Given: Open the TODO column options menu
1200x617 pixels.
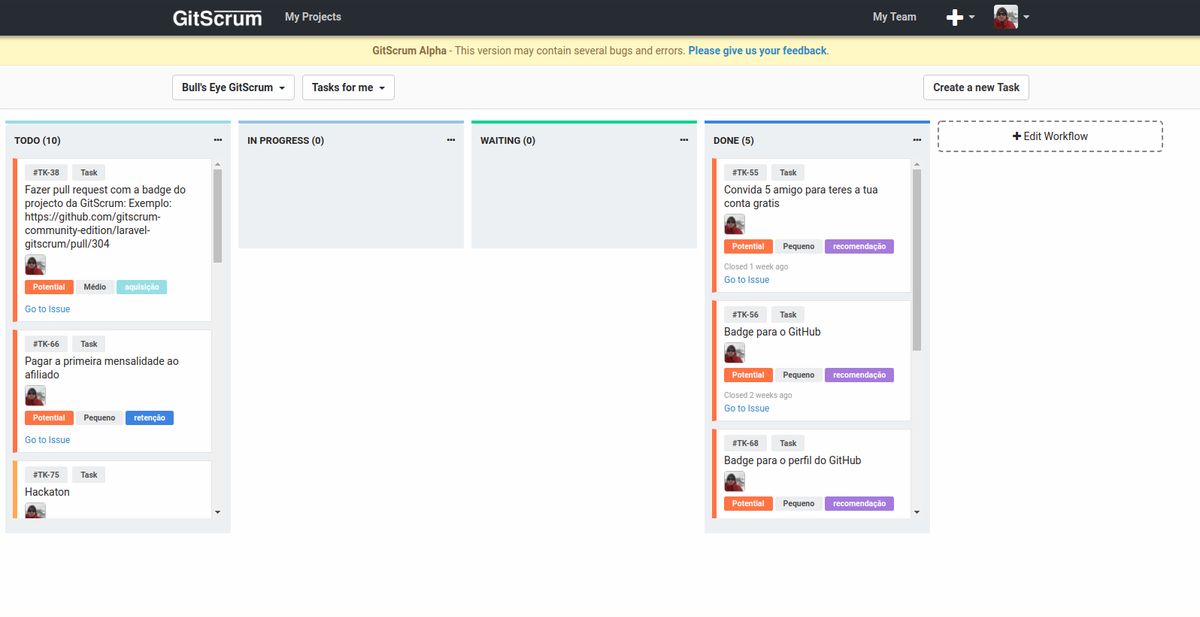Looking at the screenshot, I should [x=218, y=140].
